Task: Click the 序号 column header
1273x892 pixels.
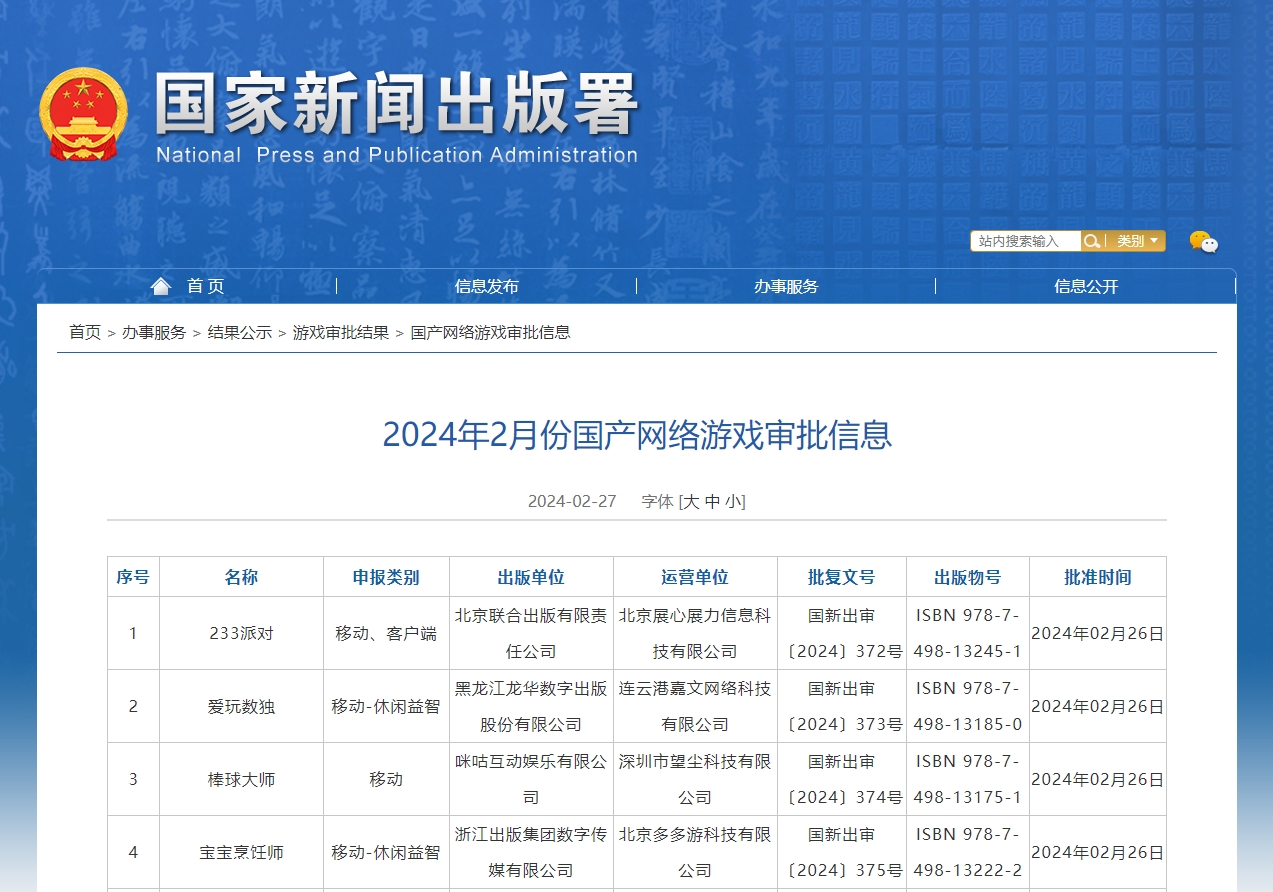Action: 133,577
